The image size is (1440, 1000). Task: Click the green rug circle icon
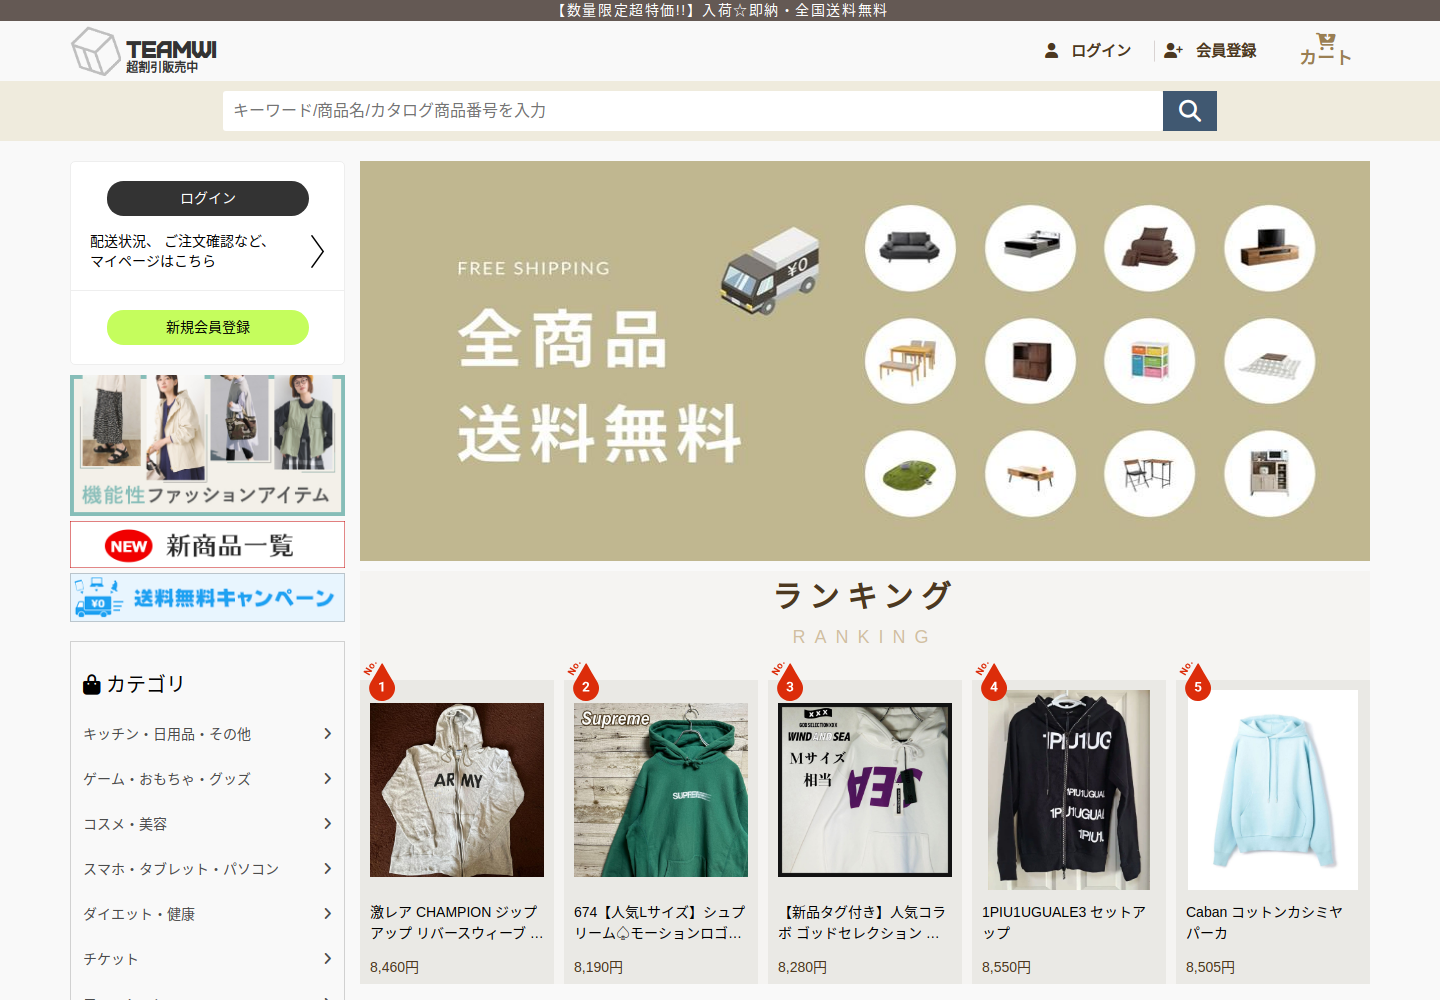910,474
